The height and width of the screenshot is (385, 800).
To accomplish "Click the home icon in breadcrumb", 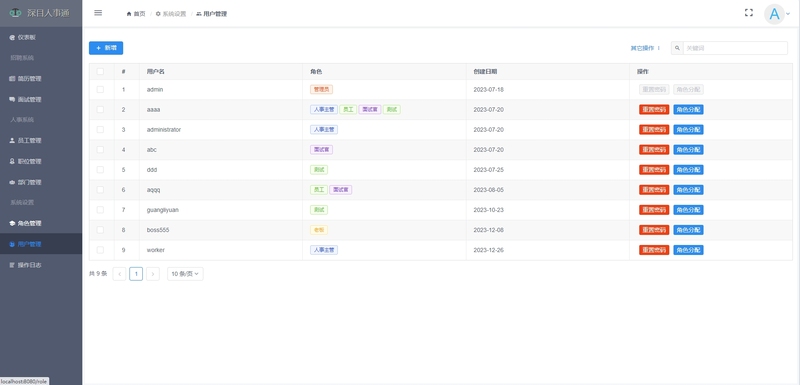I will click(x=129, y=14).
